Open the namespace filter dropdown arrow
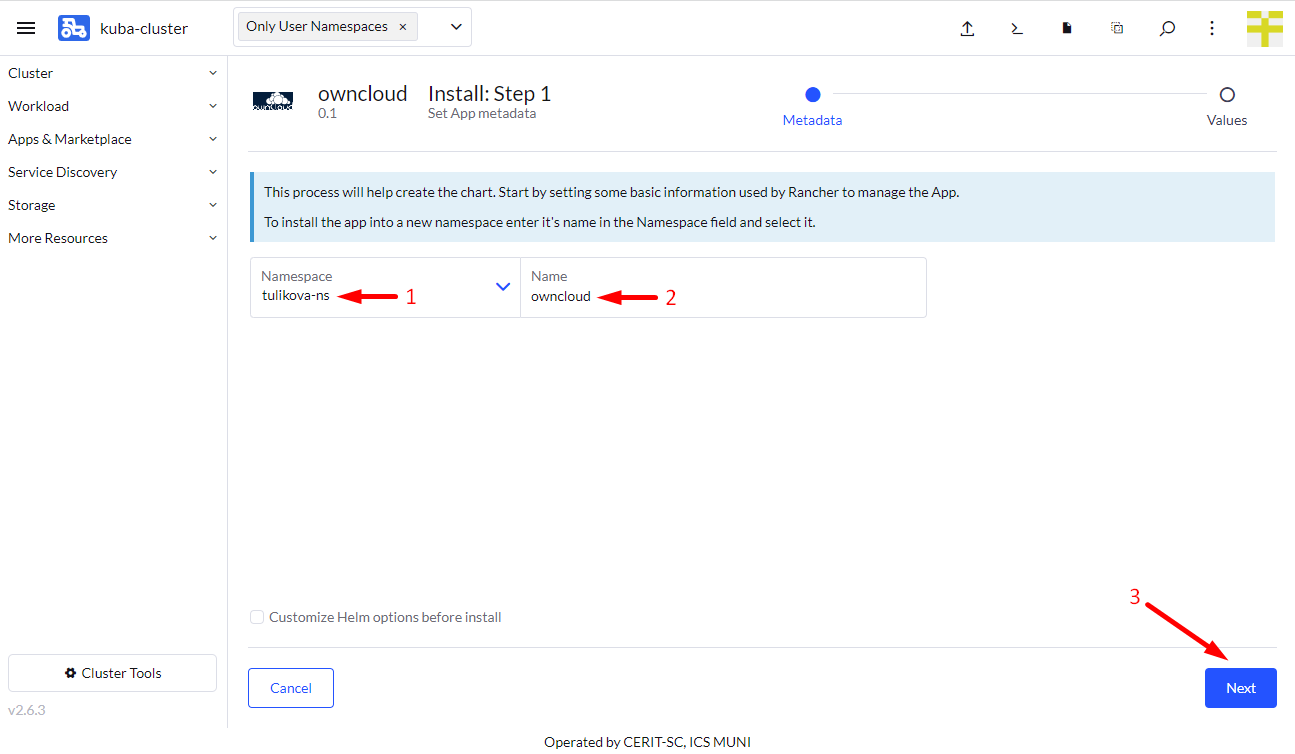Image resolution: width=1295 pixels, height=754 pixels. (x=456, y=27)
